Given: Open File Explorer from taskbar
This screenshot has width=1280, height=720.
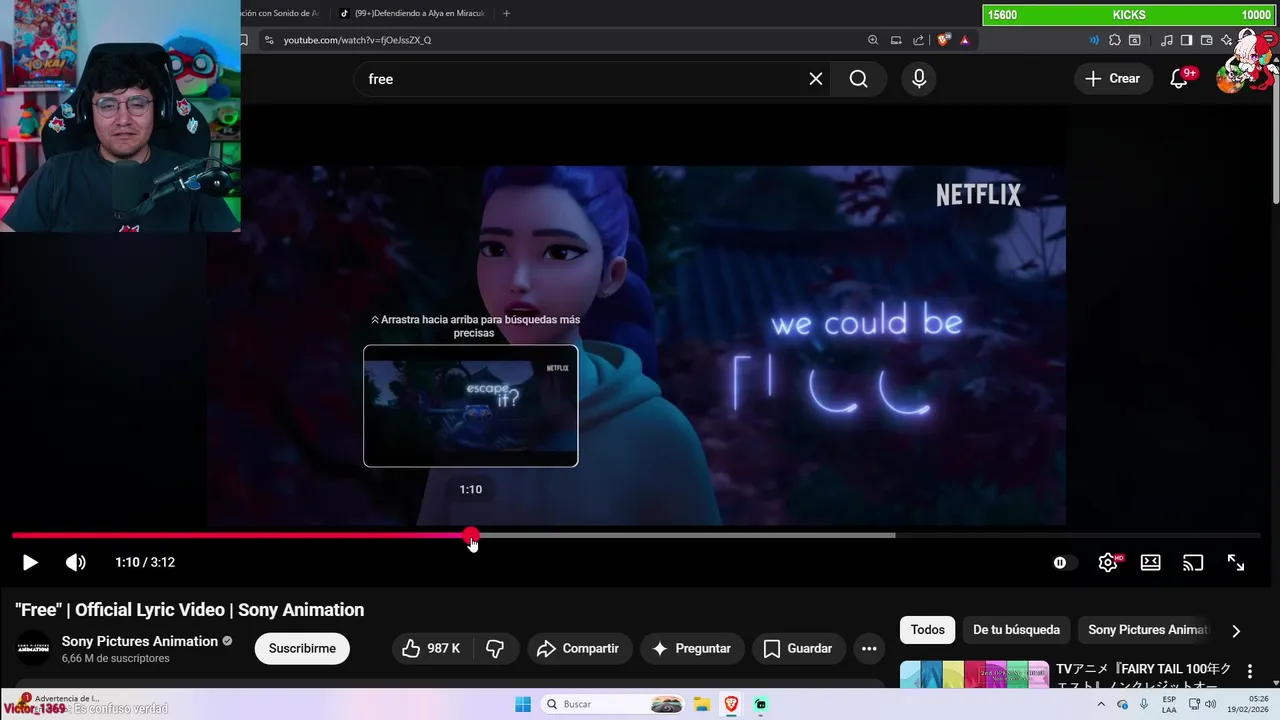Looking at the screenshot, I should [x=702, y=704].
